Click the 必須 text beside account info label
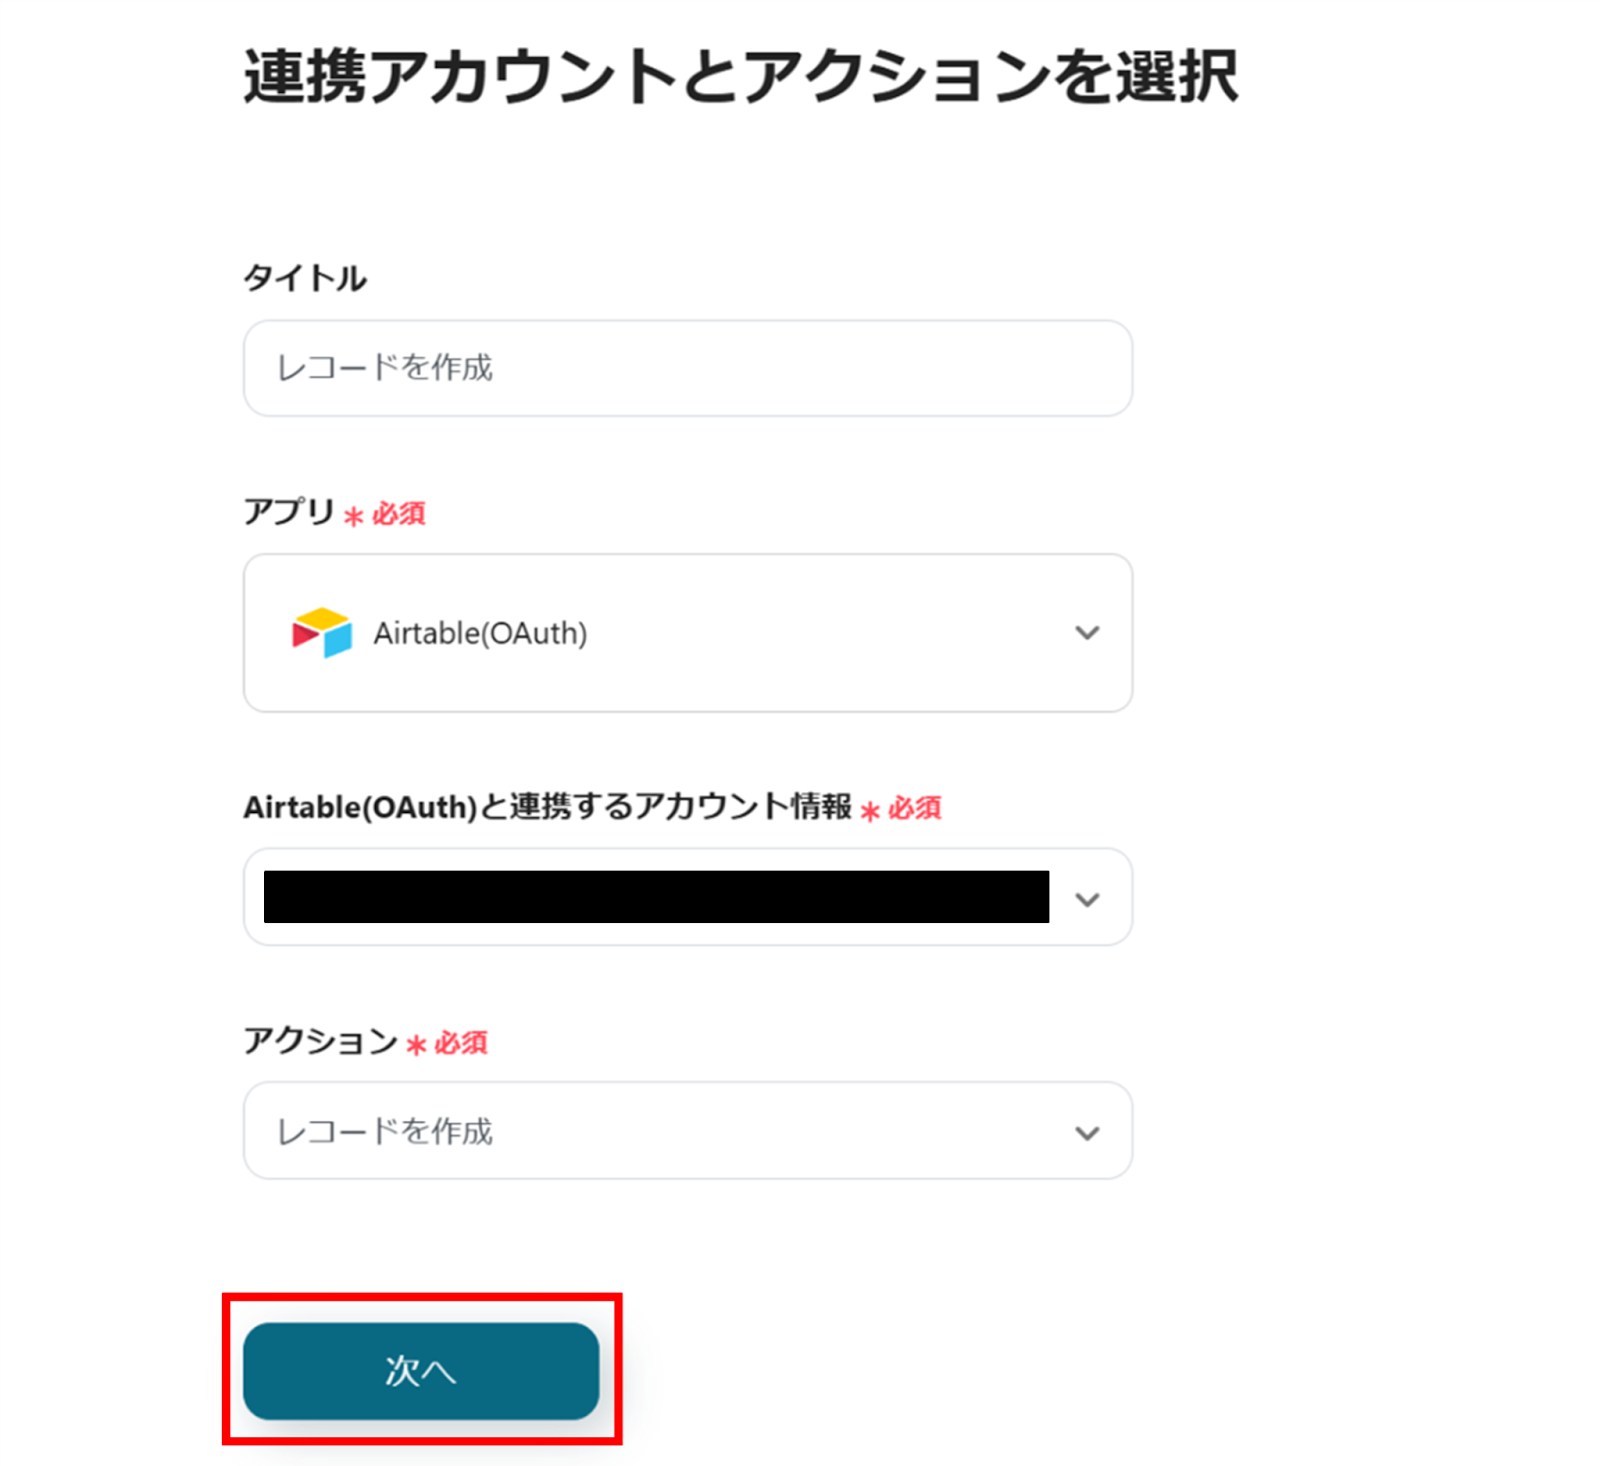This screenshot has height=1466, width=1600. [915, 808]
